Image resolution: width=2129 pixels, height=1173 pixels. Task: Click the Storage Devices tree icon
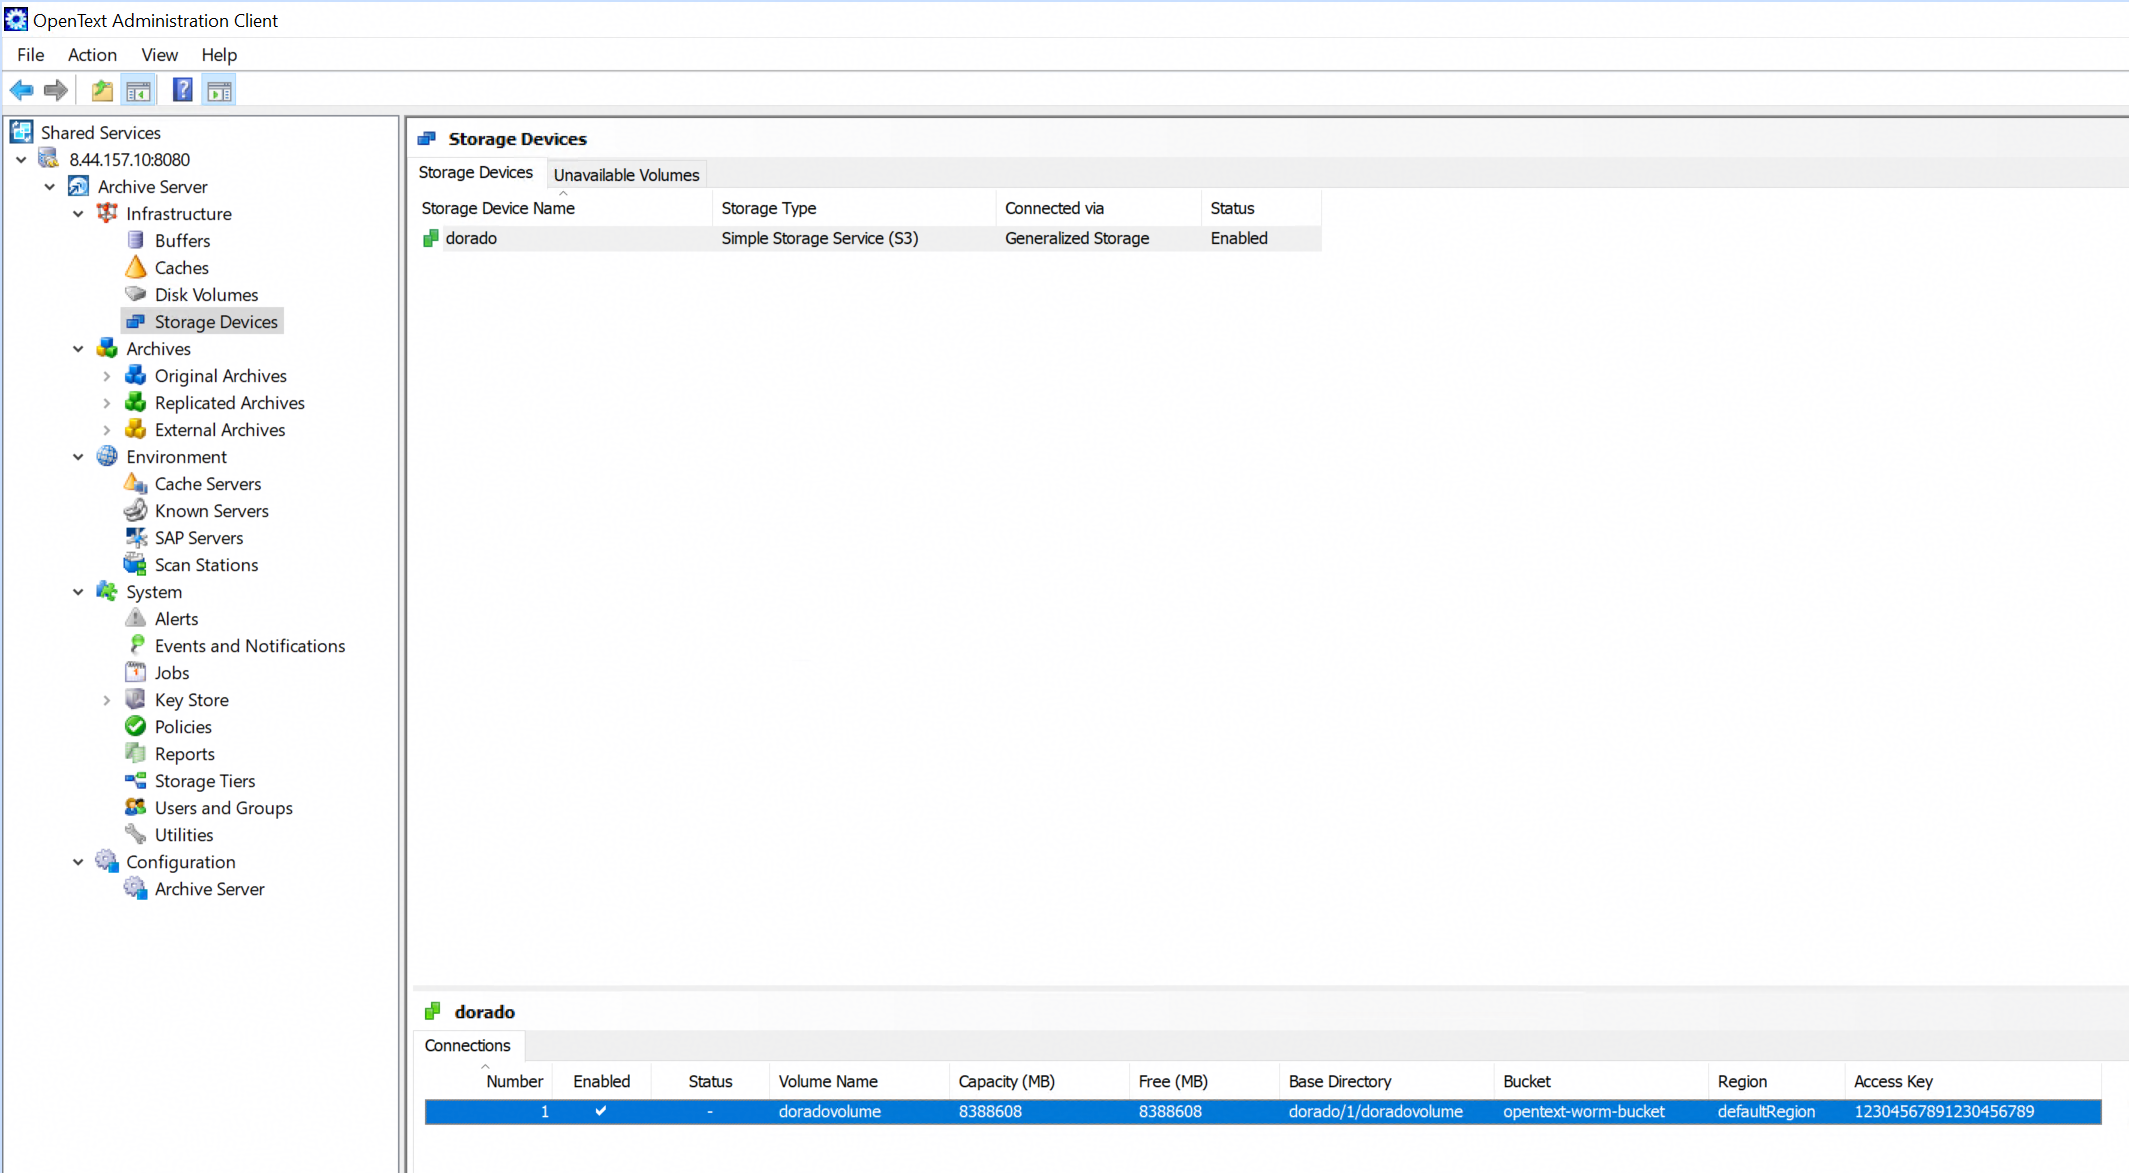(136, 321)
